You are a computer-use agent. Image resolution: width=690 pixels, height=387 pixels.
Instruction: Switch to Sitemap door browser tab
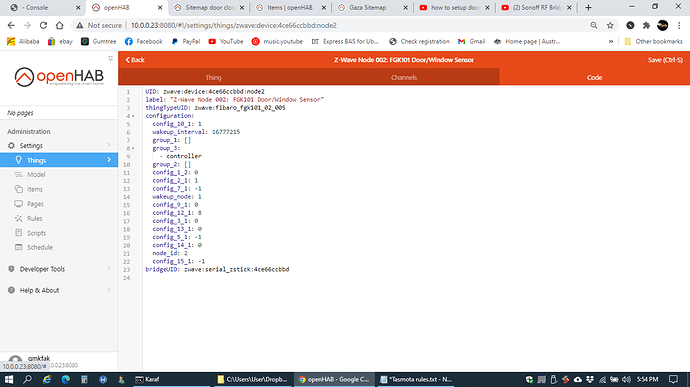pyautogui.click(x=209, y=7)
